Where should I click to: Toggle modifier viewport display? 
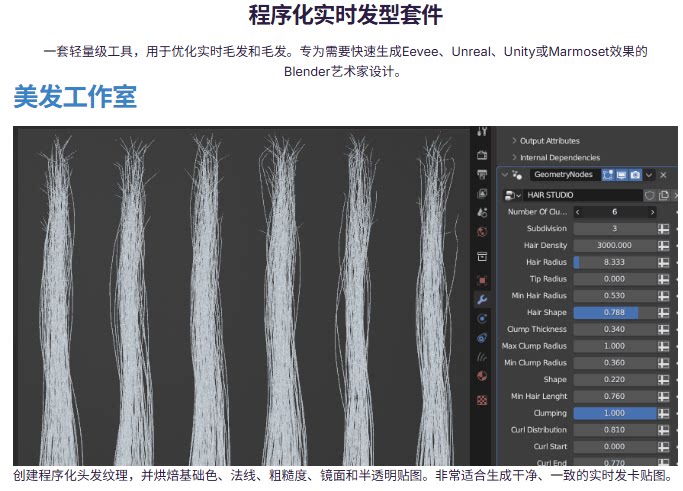pos(622,175)
